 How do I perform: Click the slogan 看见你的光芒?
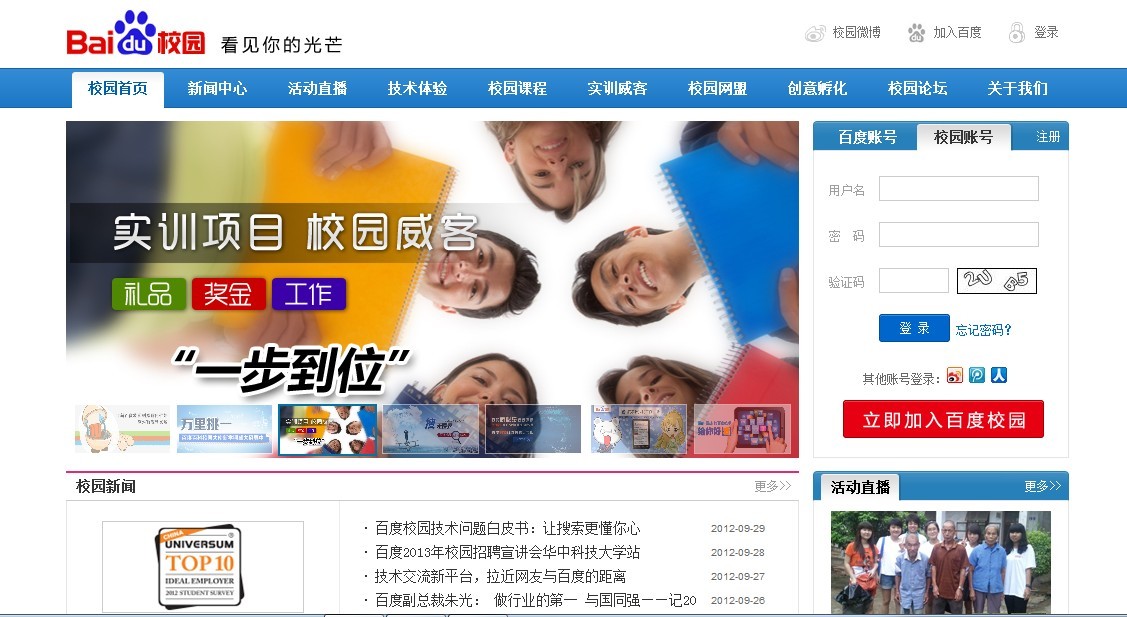(282, 45)
